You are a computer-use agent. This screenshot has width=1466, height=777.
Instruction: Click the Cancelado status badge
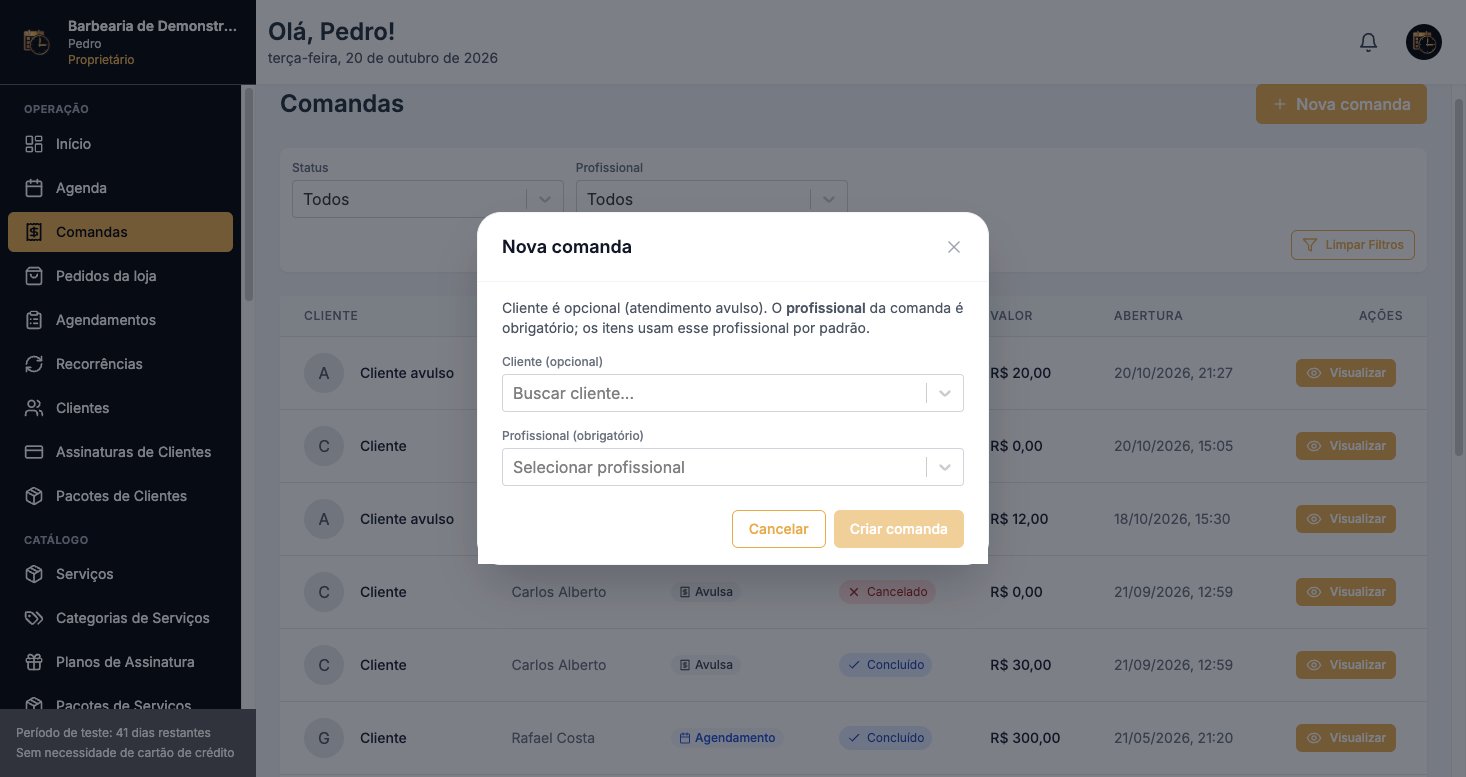[887, 592]
